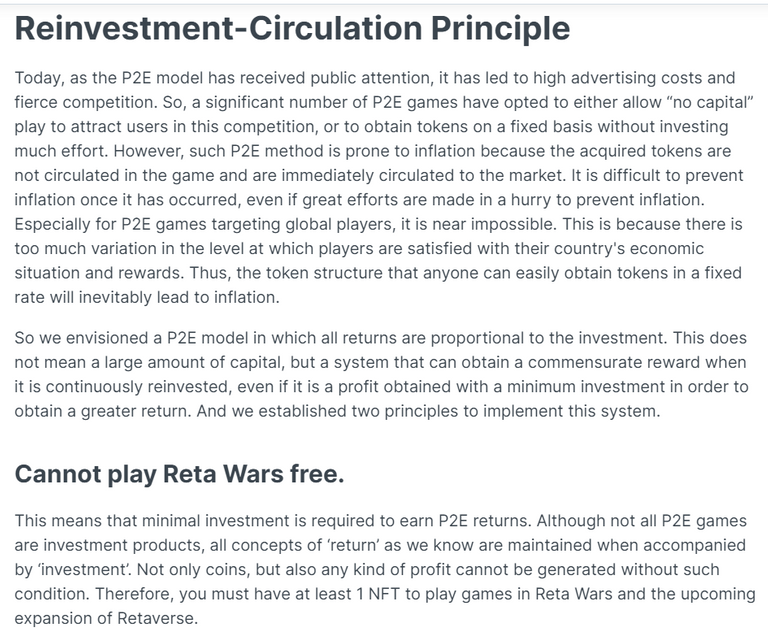This screenshot has height=644, width=768.
Task: Click the word "Reinvestment" in main title
Action: [124, 28]
